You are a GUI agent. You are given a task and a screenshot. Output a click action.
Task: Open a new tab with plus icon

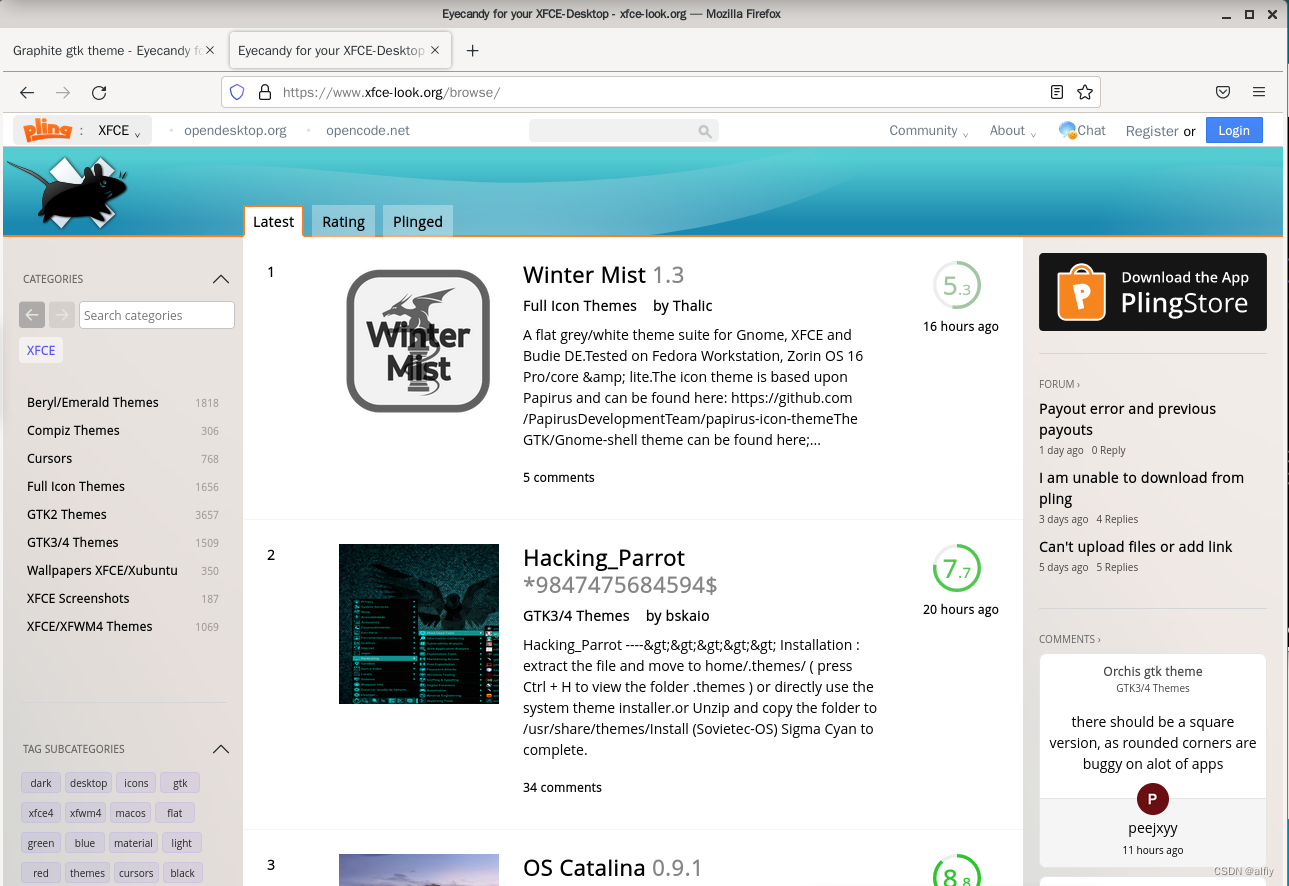(473, 50)
